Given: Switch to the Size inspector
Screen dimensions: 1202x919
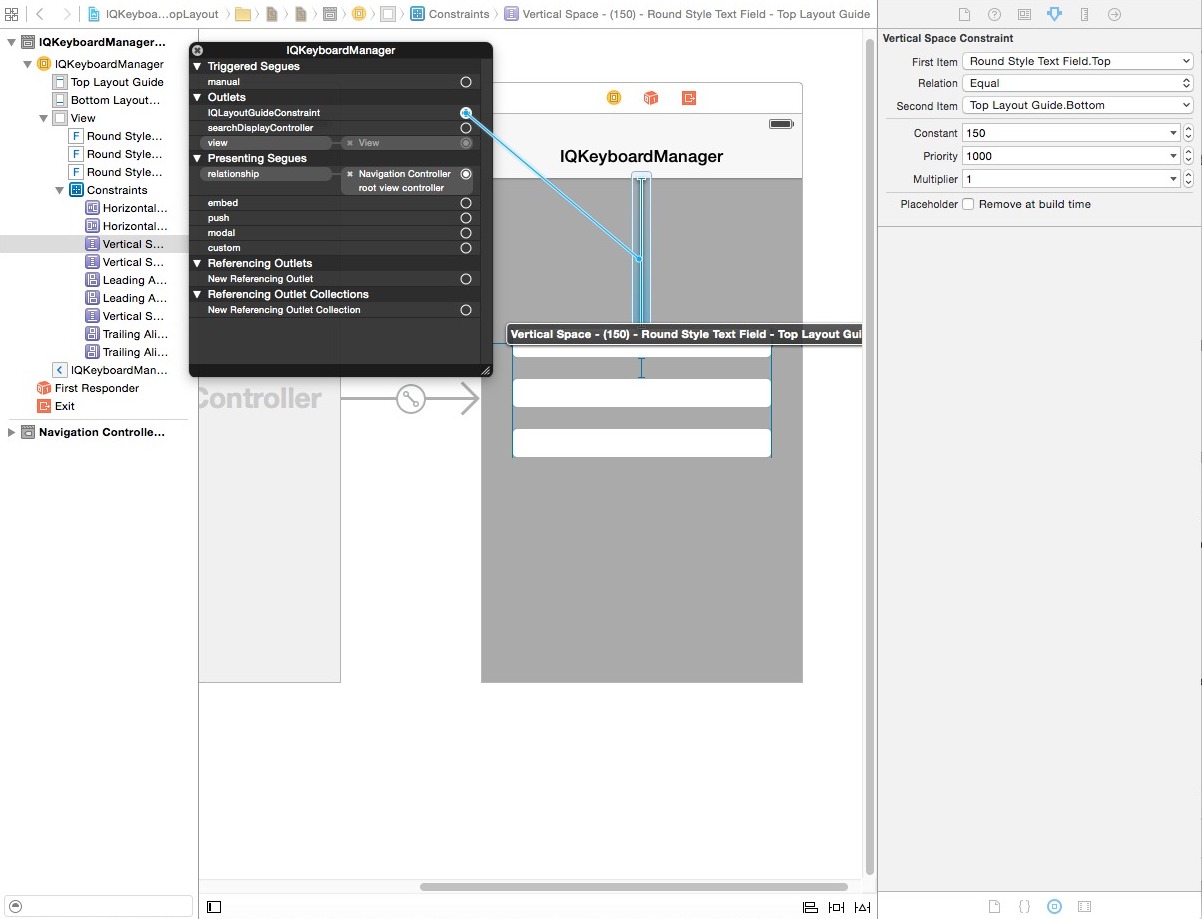Looking at the screenshot, I should [x=1084, y=15].
